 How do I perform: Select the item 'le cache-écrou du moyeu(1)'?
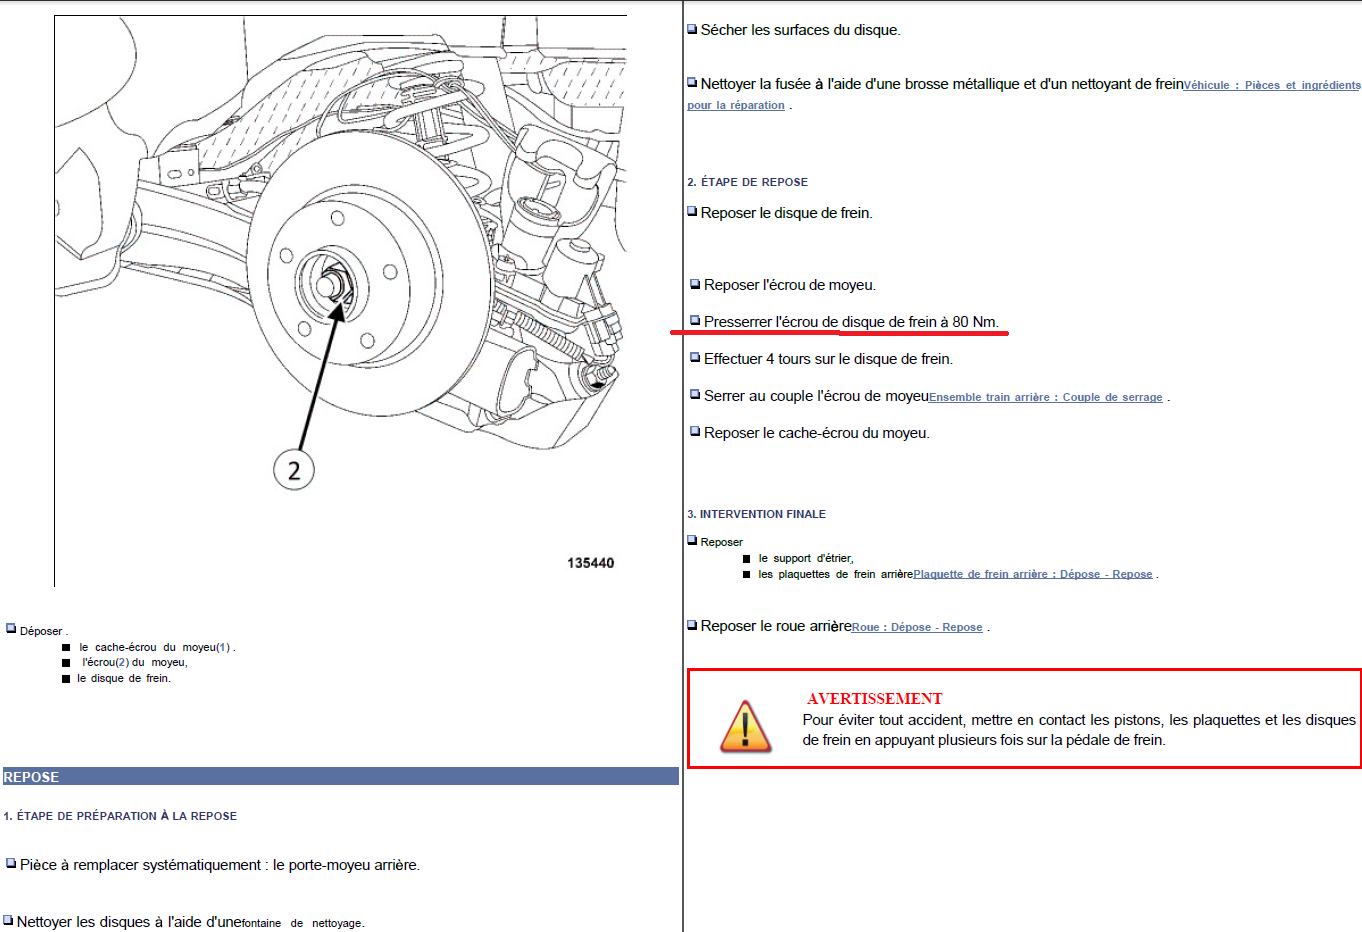tap(155, 647)
